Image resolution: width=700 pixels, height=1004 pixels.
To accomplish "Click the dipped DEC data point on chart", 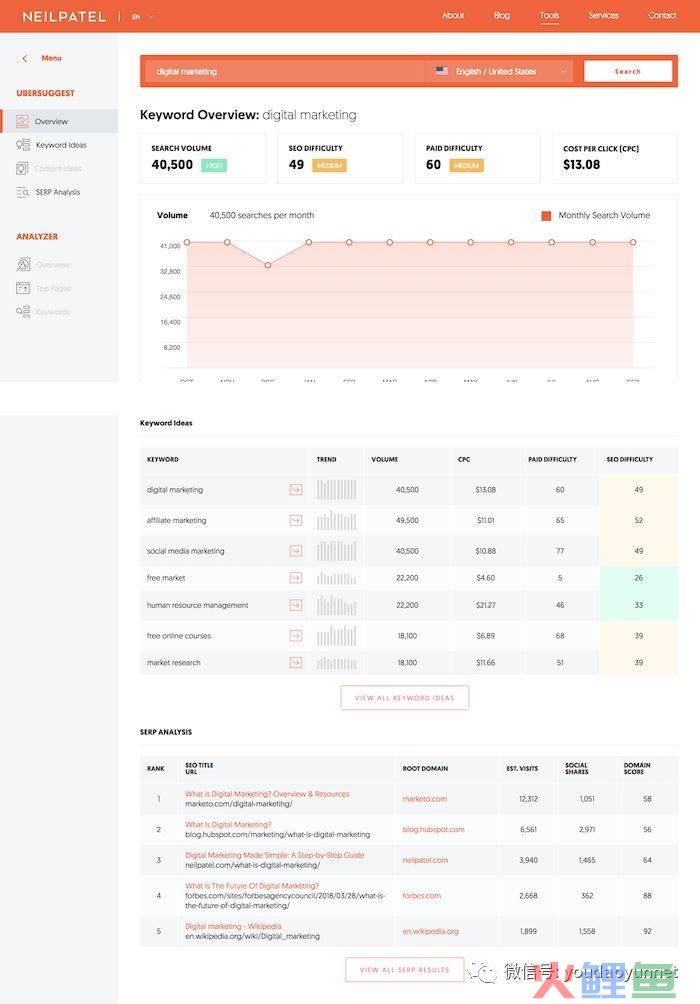I will point(268,264).
